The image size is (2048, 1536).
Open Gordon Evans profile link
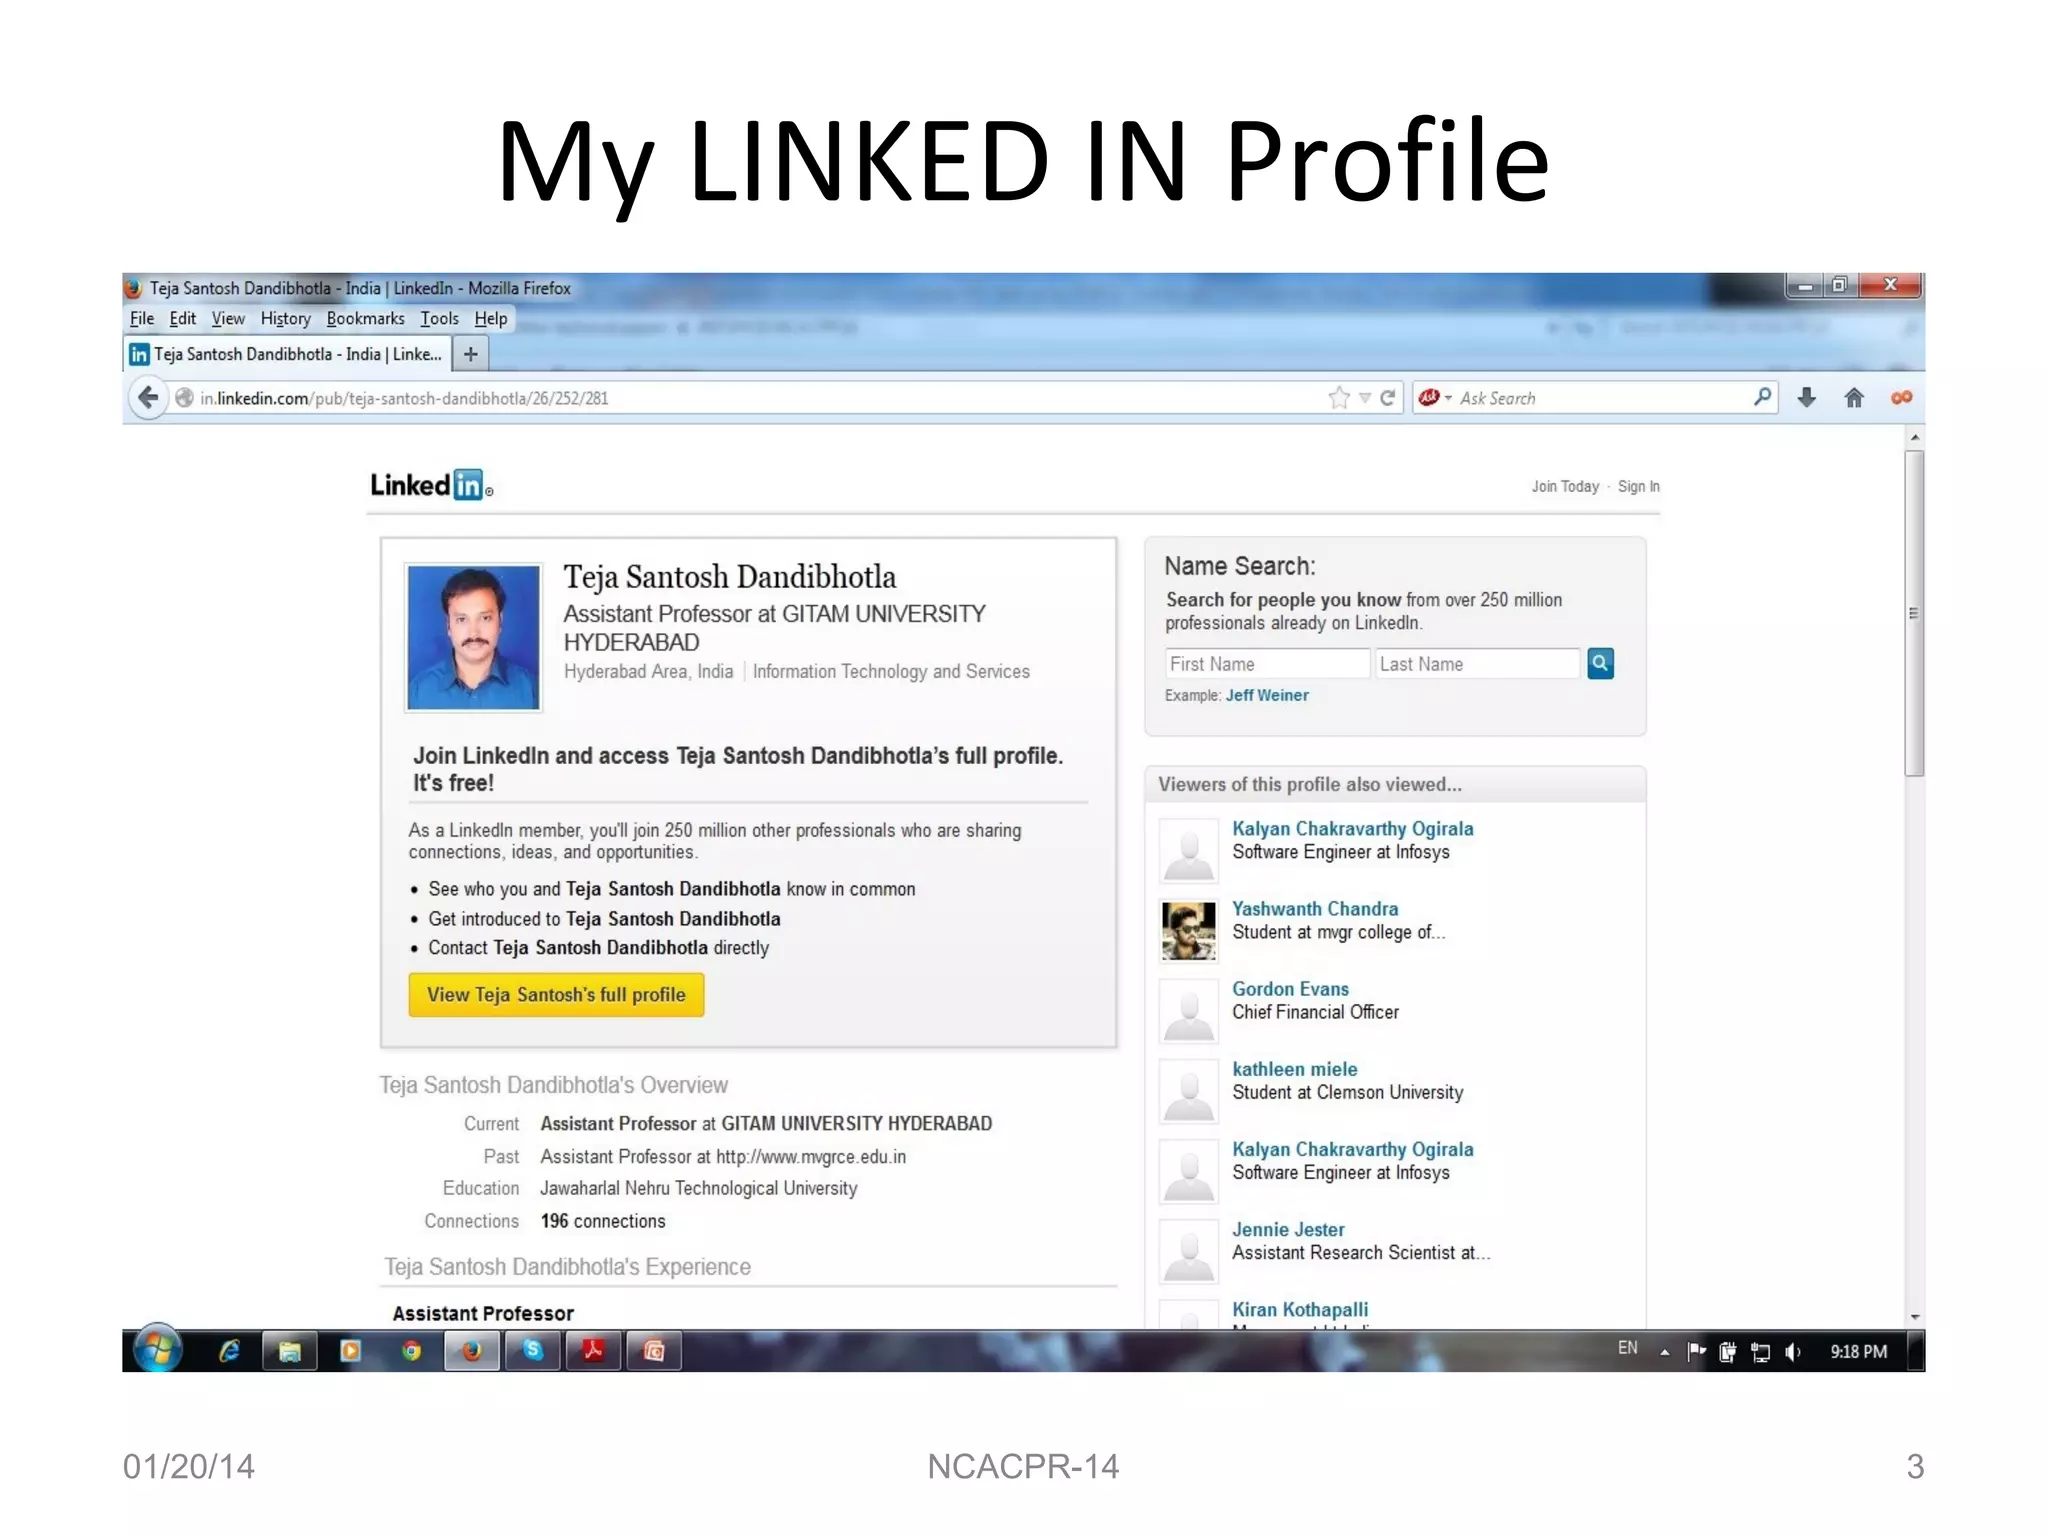1290,988
